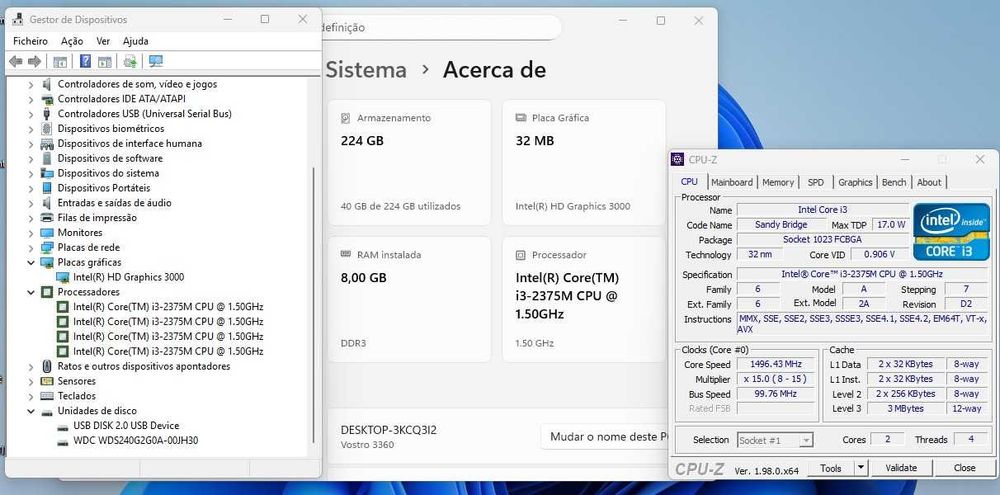Switch to the About tab in CPU-Z
The height and width of the screenshot is (495, 1000).
coord(929,182)
